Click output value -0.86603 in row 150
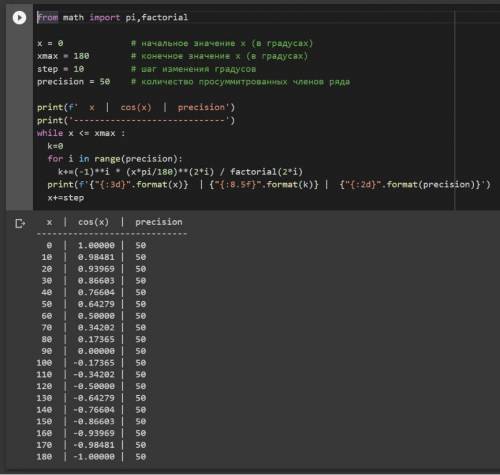This screenshot has width=500, height=475. click(x=94, y=421)
